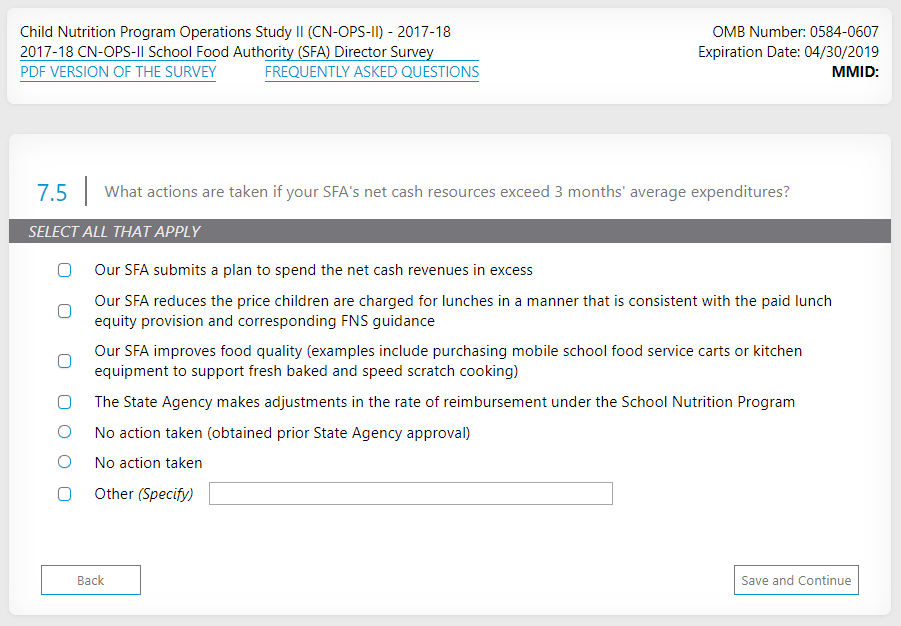Check 'Our SFA submits a plan' checkbox

(65, 270)
